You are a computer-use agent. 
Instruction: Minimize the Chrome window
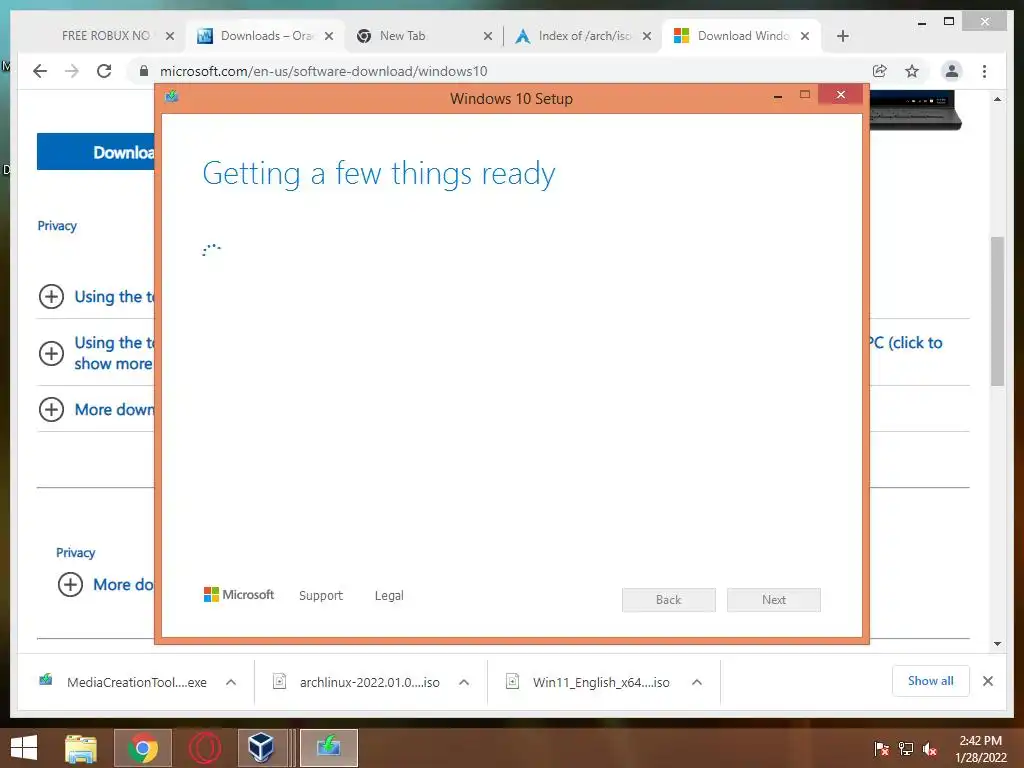click(x=922, y=23)
